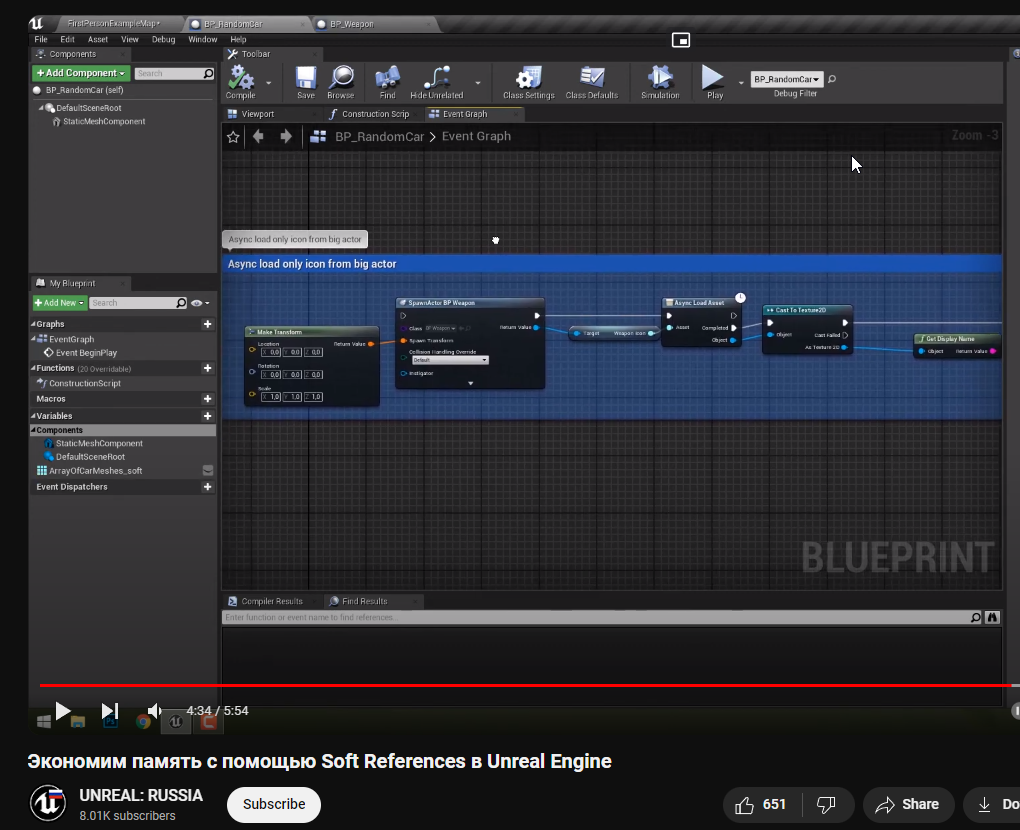Image resolution: width=1020 pixels, height=830 pixels.
Task: Switch to the BP_Weapon tab
Action: click(351, 24)
